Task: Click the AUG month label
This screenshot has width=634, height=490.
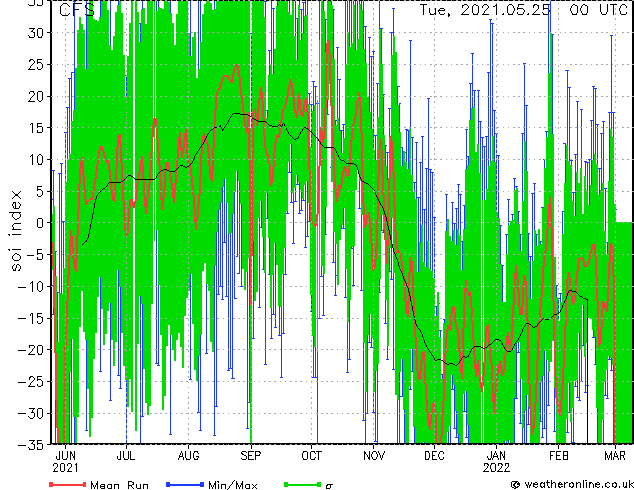Action: click(x=188, y=456)
